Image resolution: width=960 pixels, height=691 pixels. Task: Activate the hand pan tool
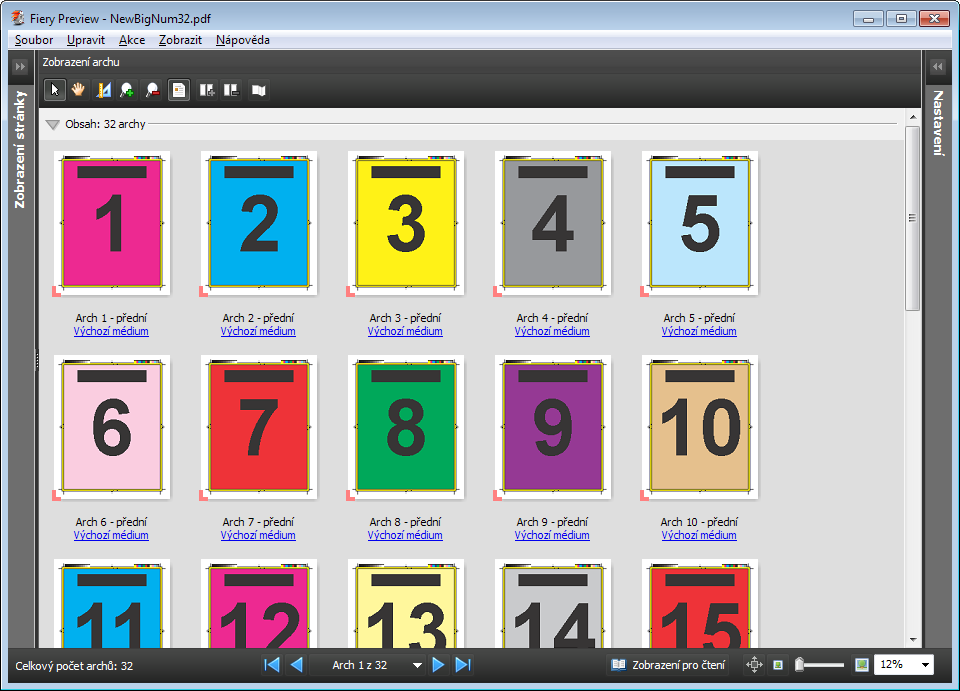(78, 91)
